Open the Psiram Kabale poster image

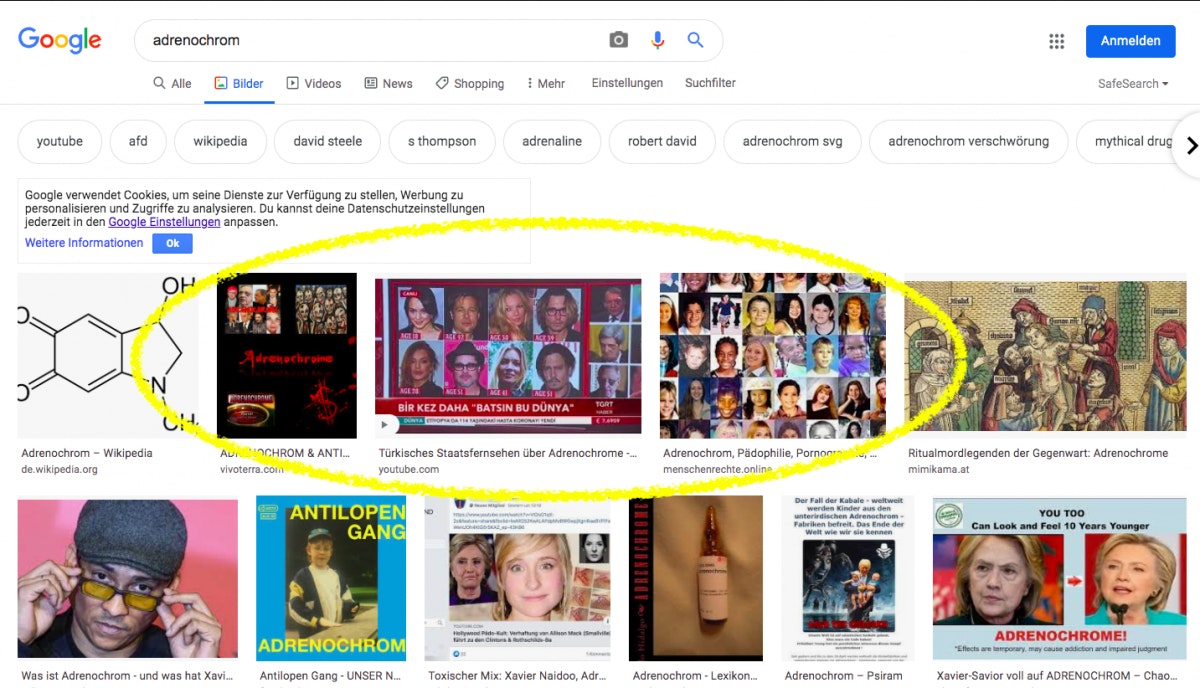pyautogui.click(x=847, y=578)
